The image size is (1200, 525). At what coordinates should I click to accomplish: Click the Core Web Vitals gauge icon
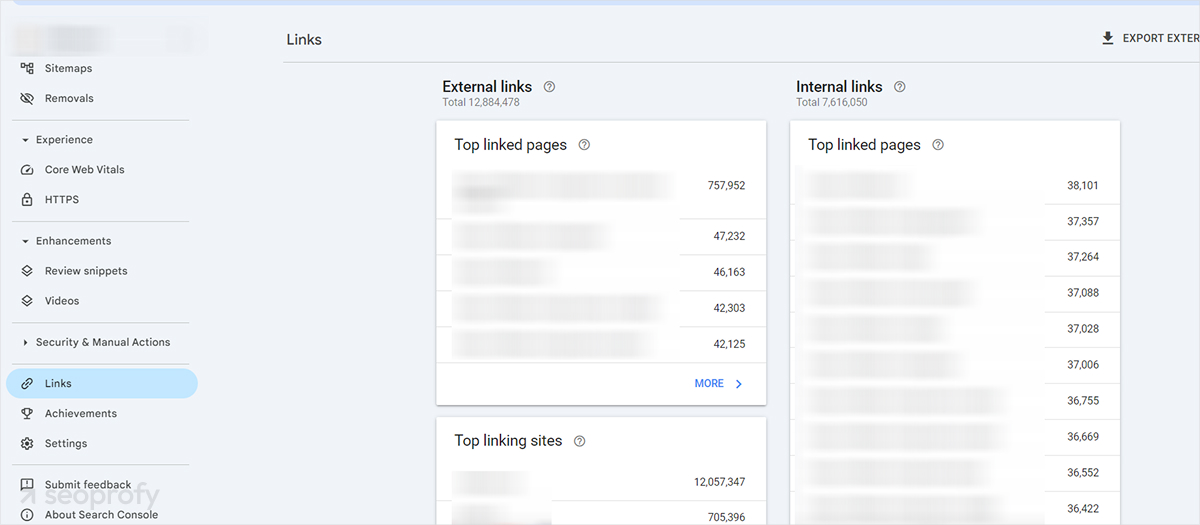point(27,170)
